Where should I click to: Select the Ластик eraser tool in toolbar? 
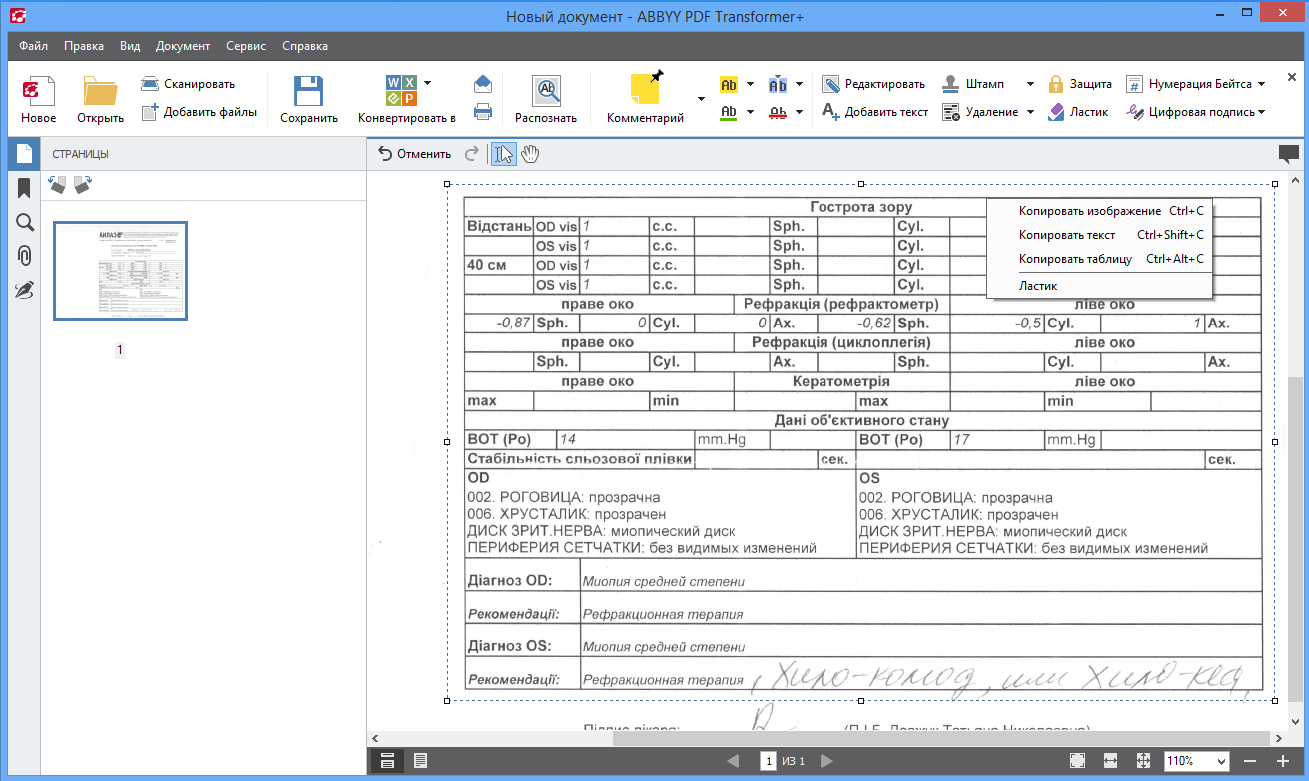point(1078,112)
